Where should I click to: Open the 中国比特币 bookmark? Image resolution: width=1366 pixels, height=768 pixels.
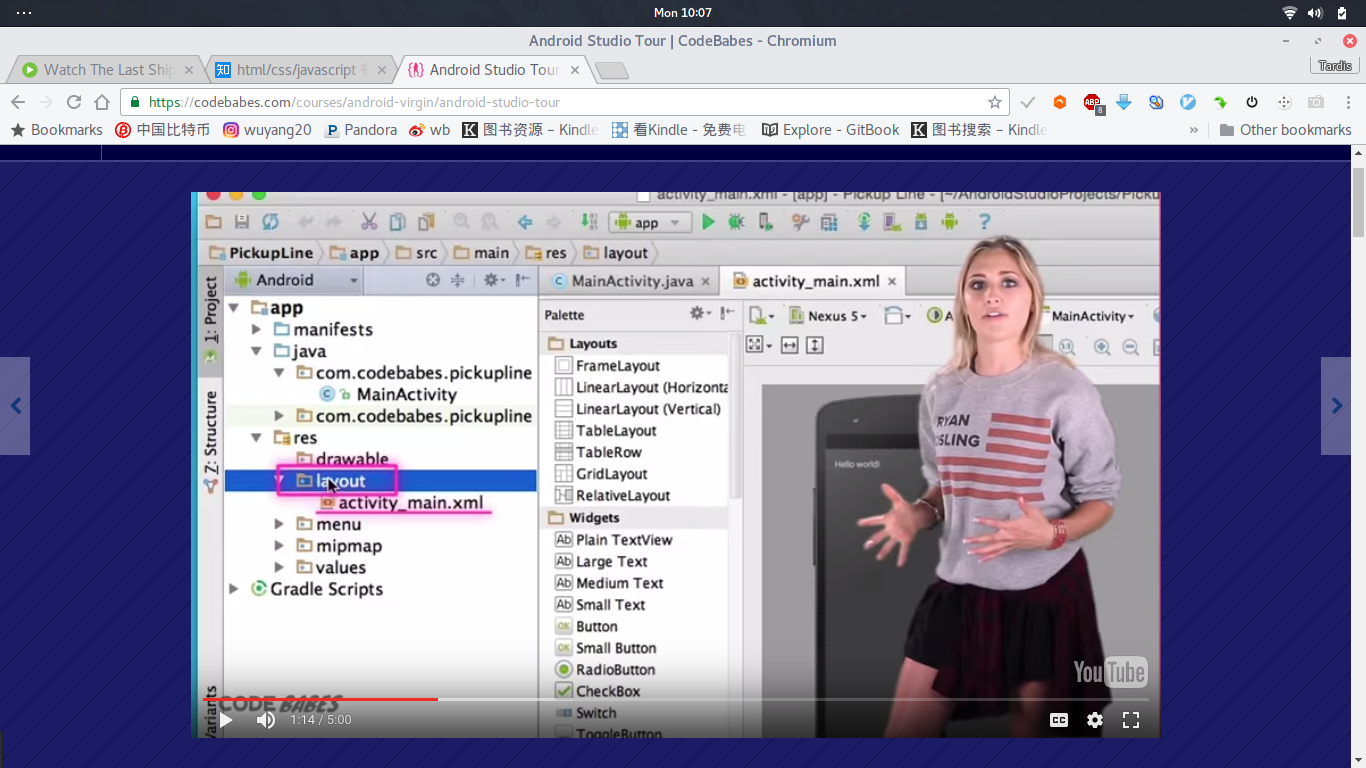click(163, 130)
